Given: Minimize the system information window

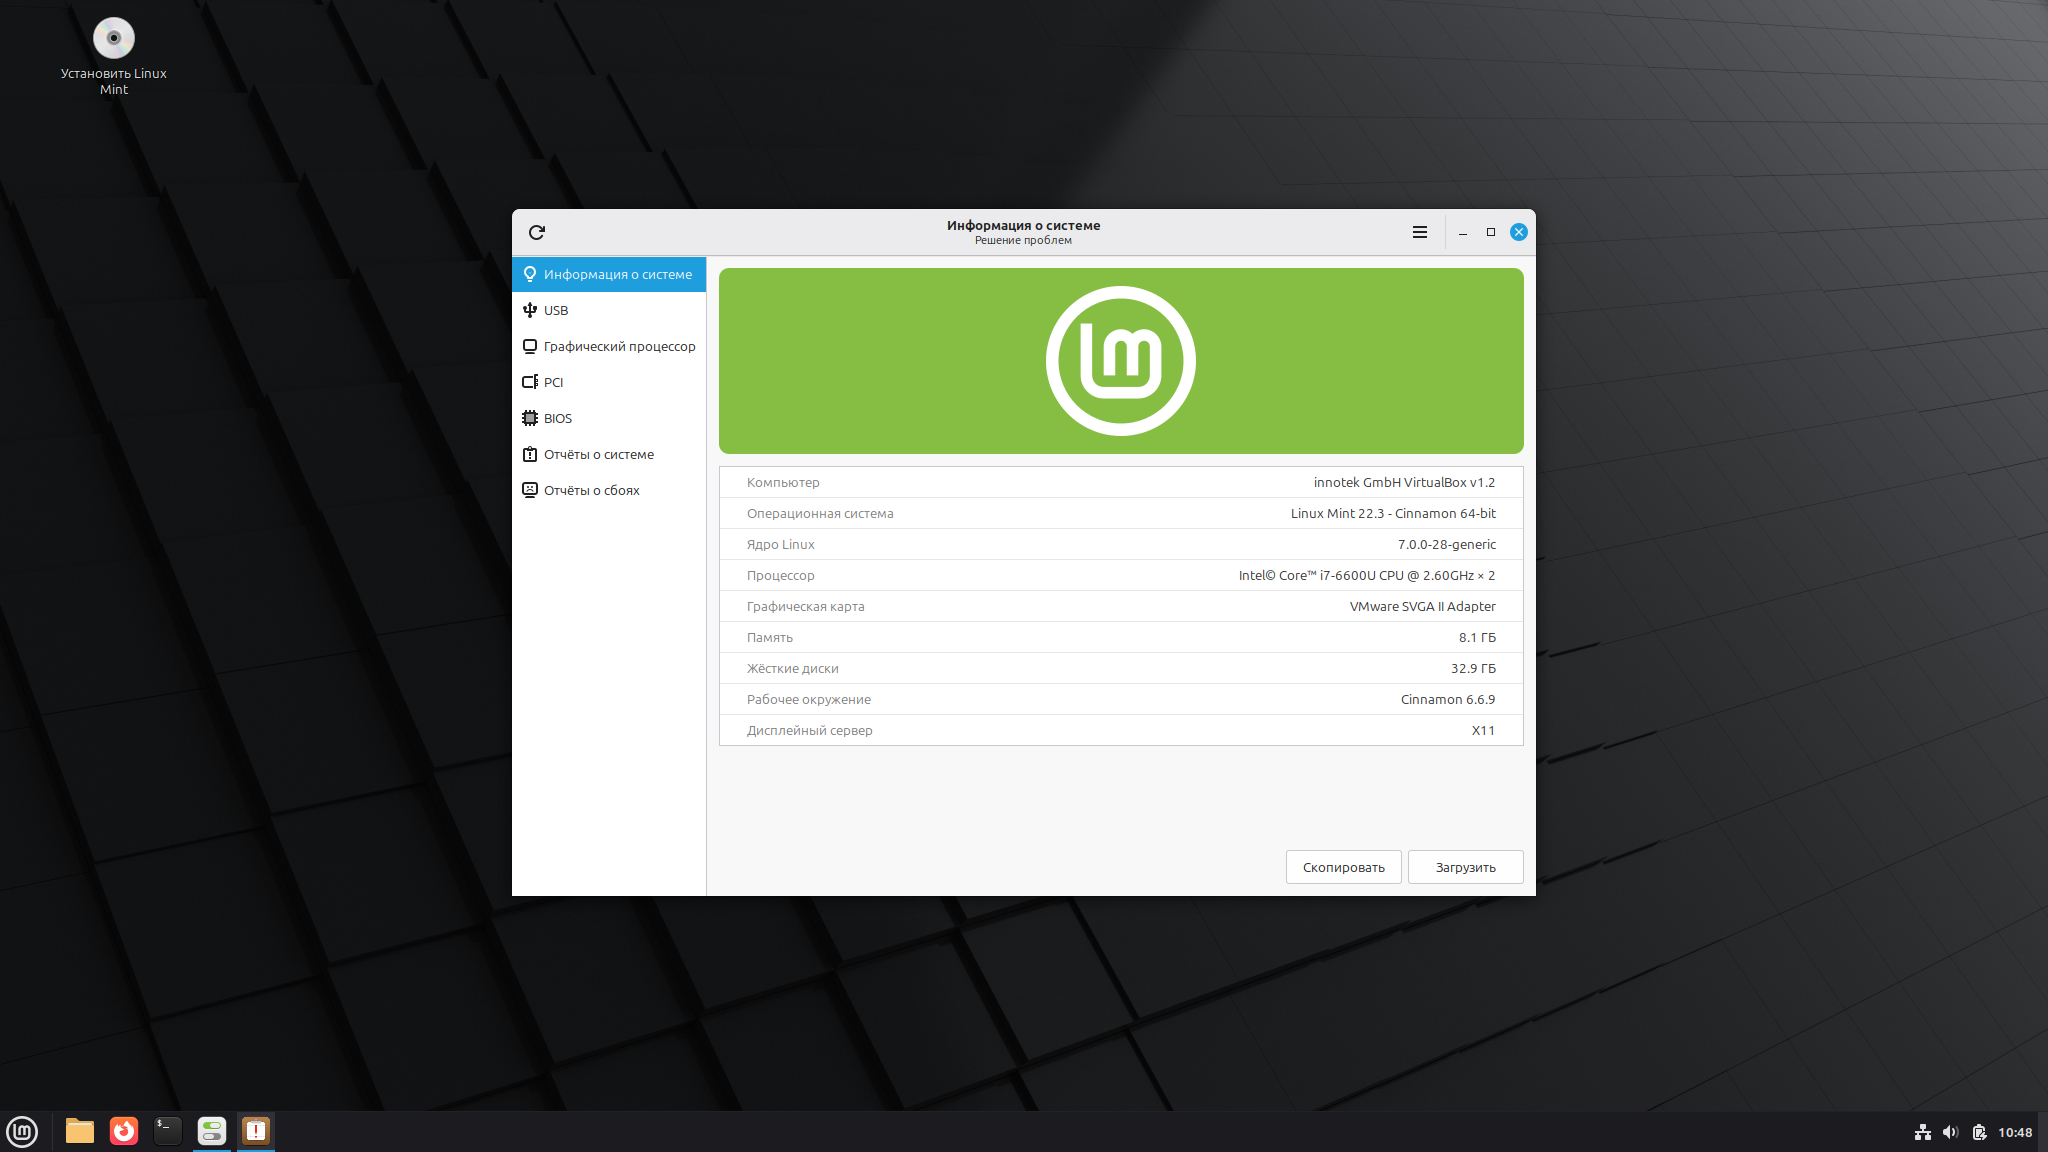Looking at the screenshot, I should [x=1463, y=232].
